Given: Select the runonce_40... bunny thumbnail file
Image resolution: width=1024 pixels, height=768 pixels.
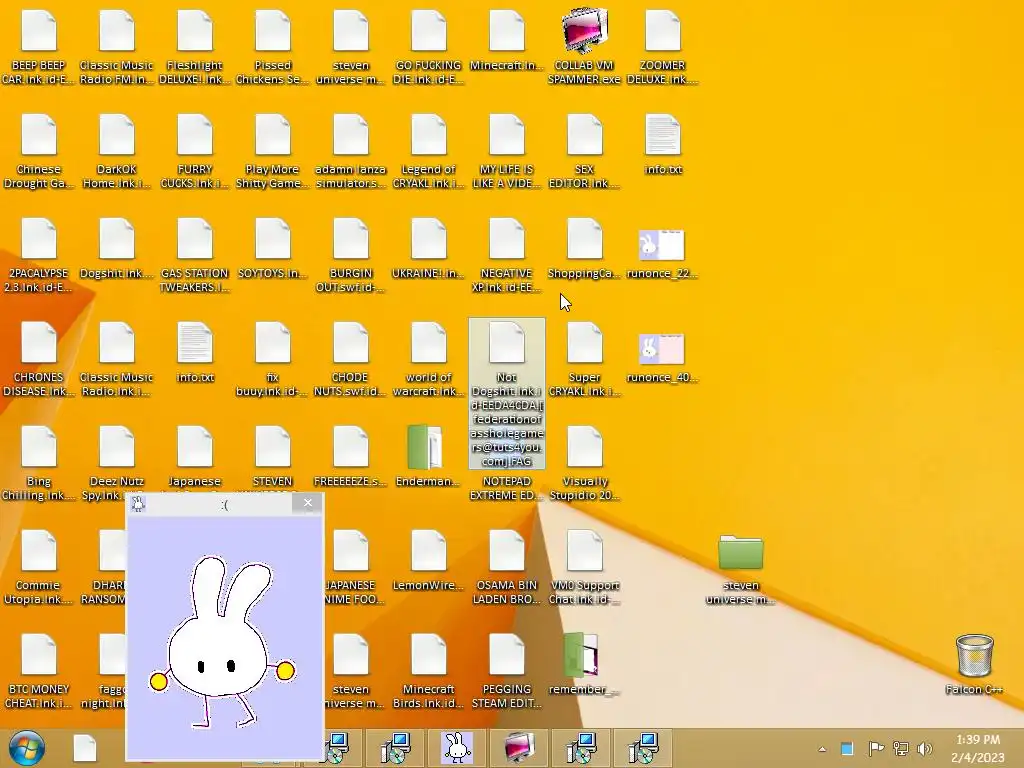Looking at the screenshot, I should [662, 358].
